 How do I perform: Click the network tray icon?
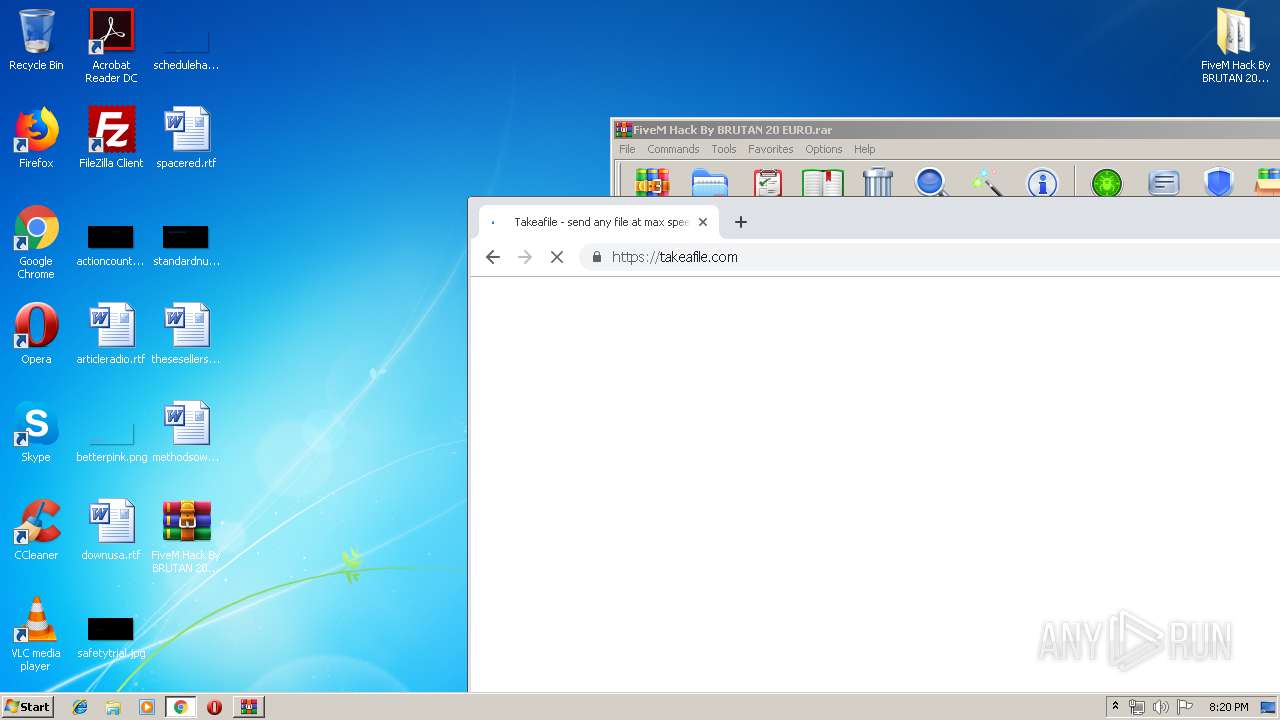[1137, 707]
